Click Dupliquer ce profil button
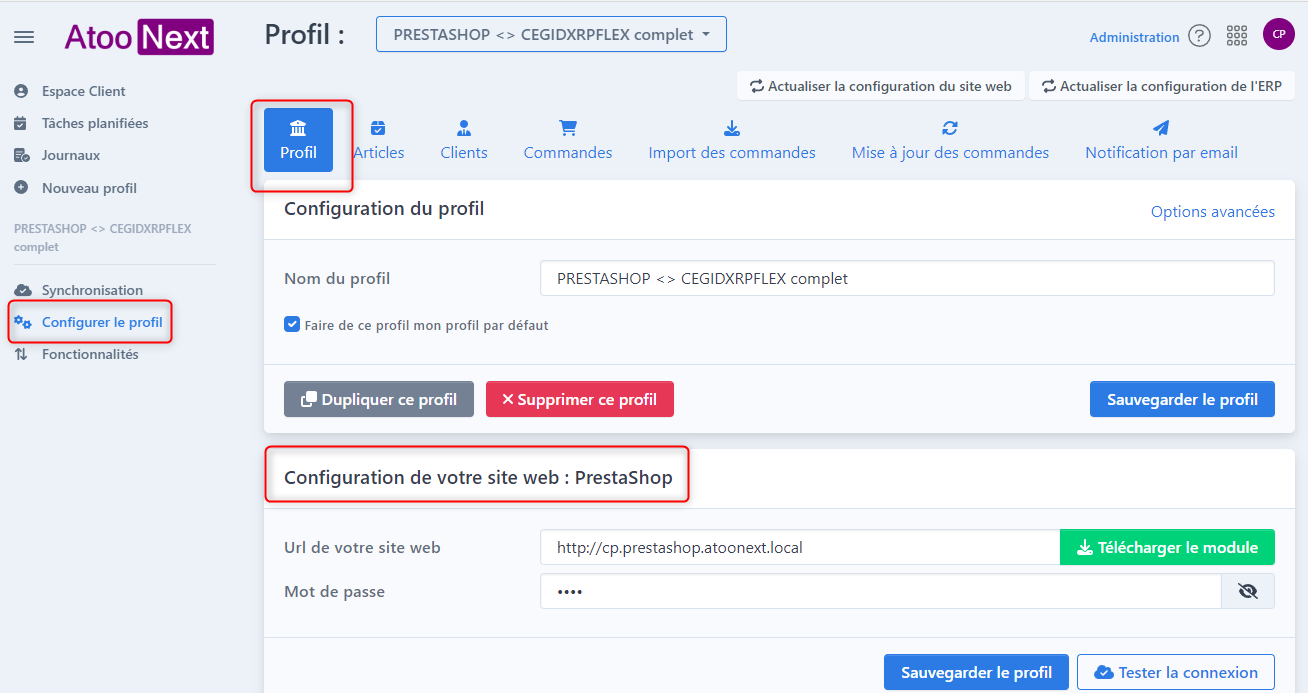Image resolution: width=1308 pixels, height=693 pixels. (379, 399)
